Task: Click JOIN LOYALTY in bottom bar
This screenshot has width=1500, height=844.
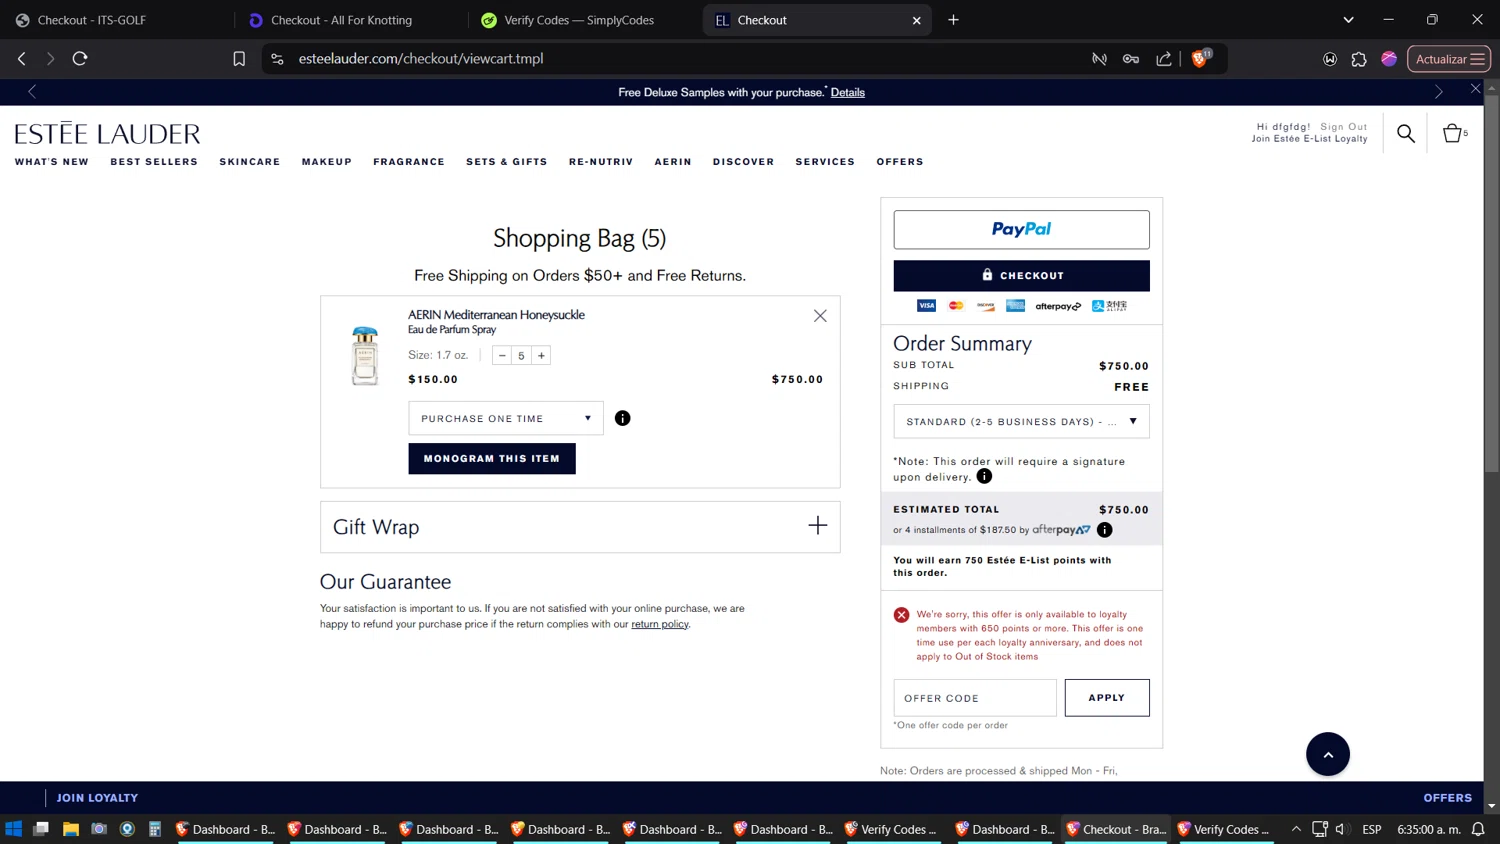Action: pos(97,798)
